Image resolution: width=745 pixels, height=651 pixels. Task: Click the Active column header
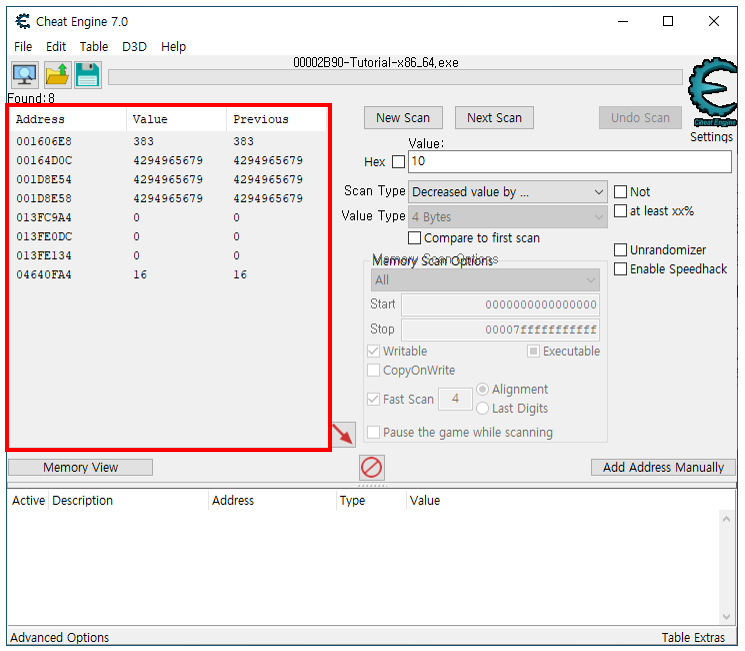[x=29, y=500]
